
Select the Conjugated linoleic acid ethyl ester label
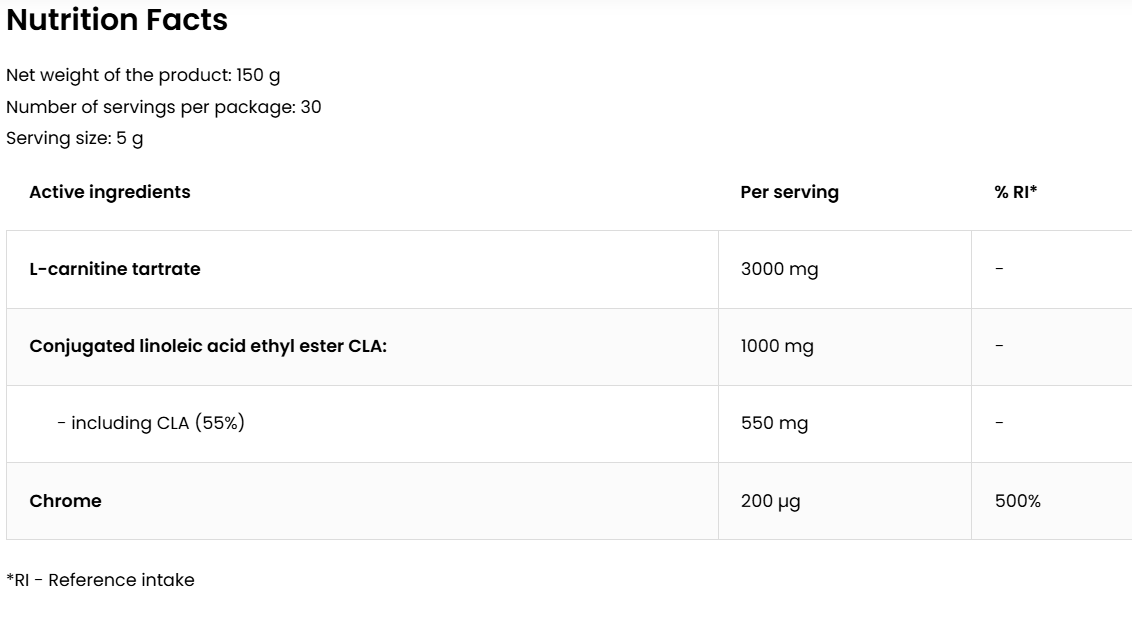[x=208, y=346]
